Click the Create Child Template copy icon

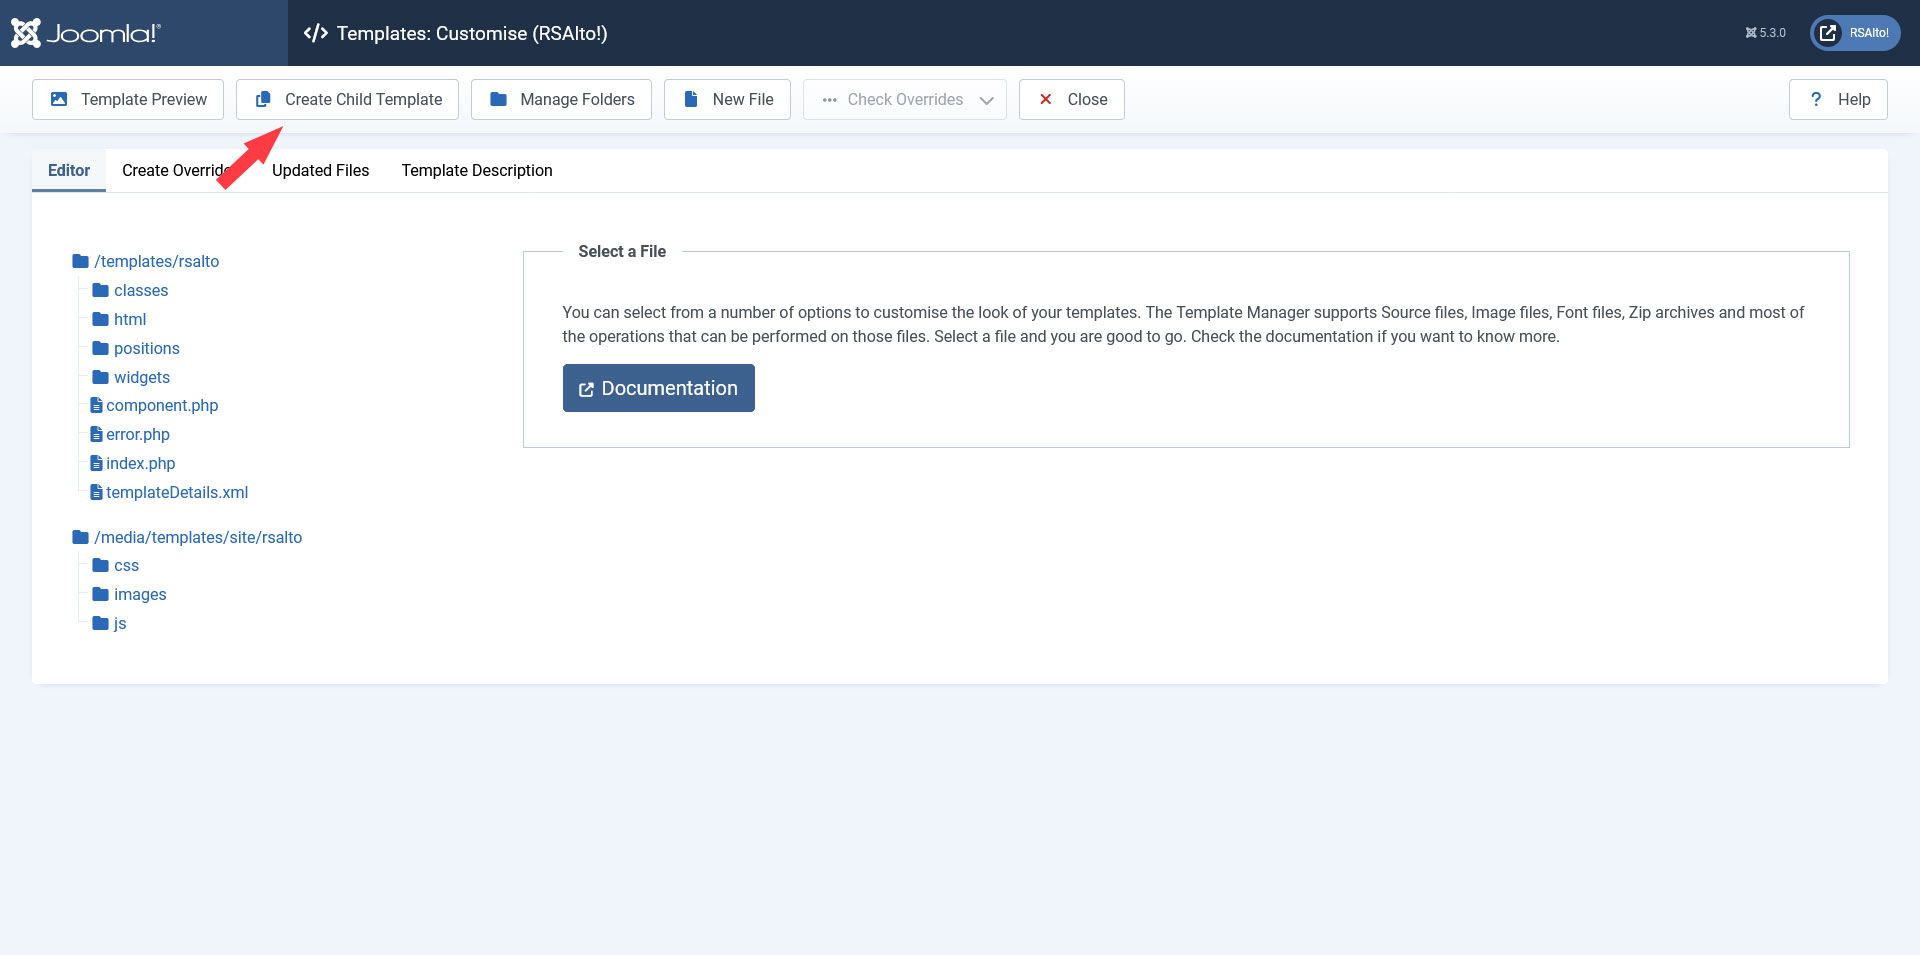263,99
